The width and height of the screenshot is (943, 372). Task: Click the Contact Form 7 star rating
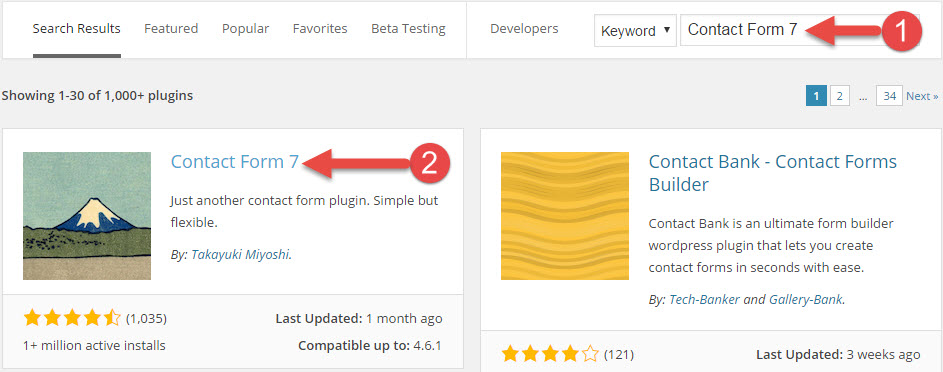coord(72,319)
